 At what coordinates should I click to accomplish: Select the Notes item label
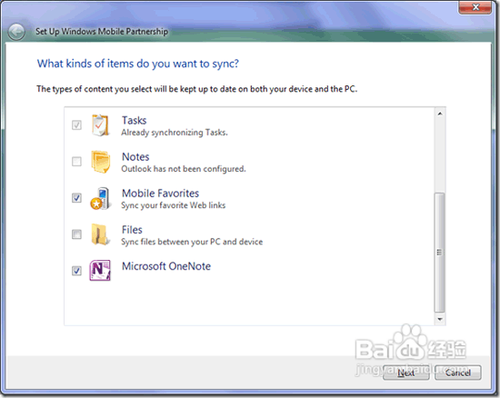135,157
